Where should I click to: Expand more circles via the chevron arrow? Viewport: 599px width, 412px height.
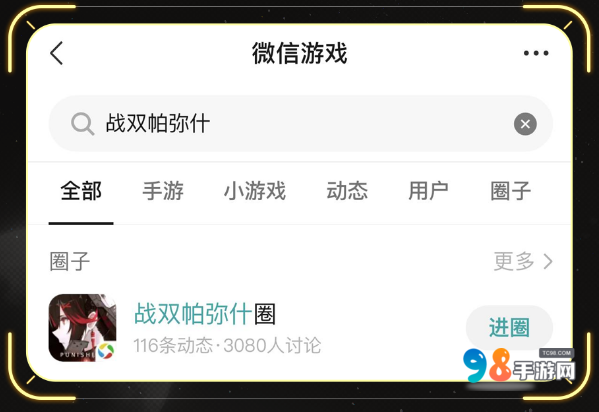pyautogui.click(x=548, y=262)
